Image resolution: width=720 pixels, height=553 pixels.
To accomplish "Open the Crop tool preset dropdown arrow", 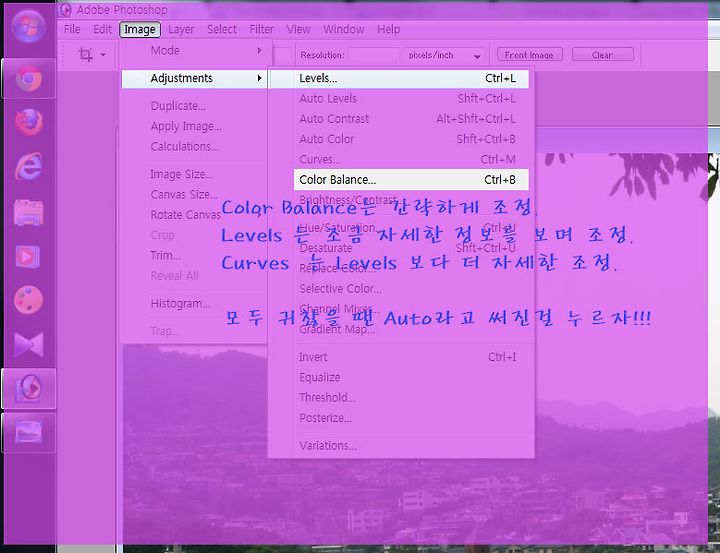I will 103,55.
